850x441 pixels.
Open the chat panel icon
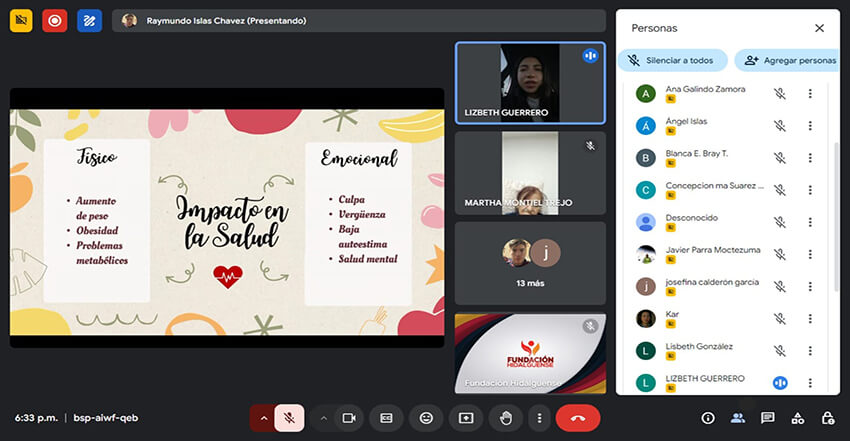(768, 417)
